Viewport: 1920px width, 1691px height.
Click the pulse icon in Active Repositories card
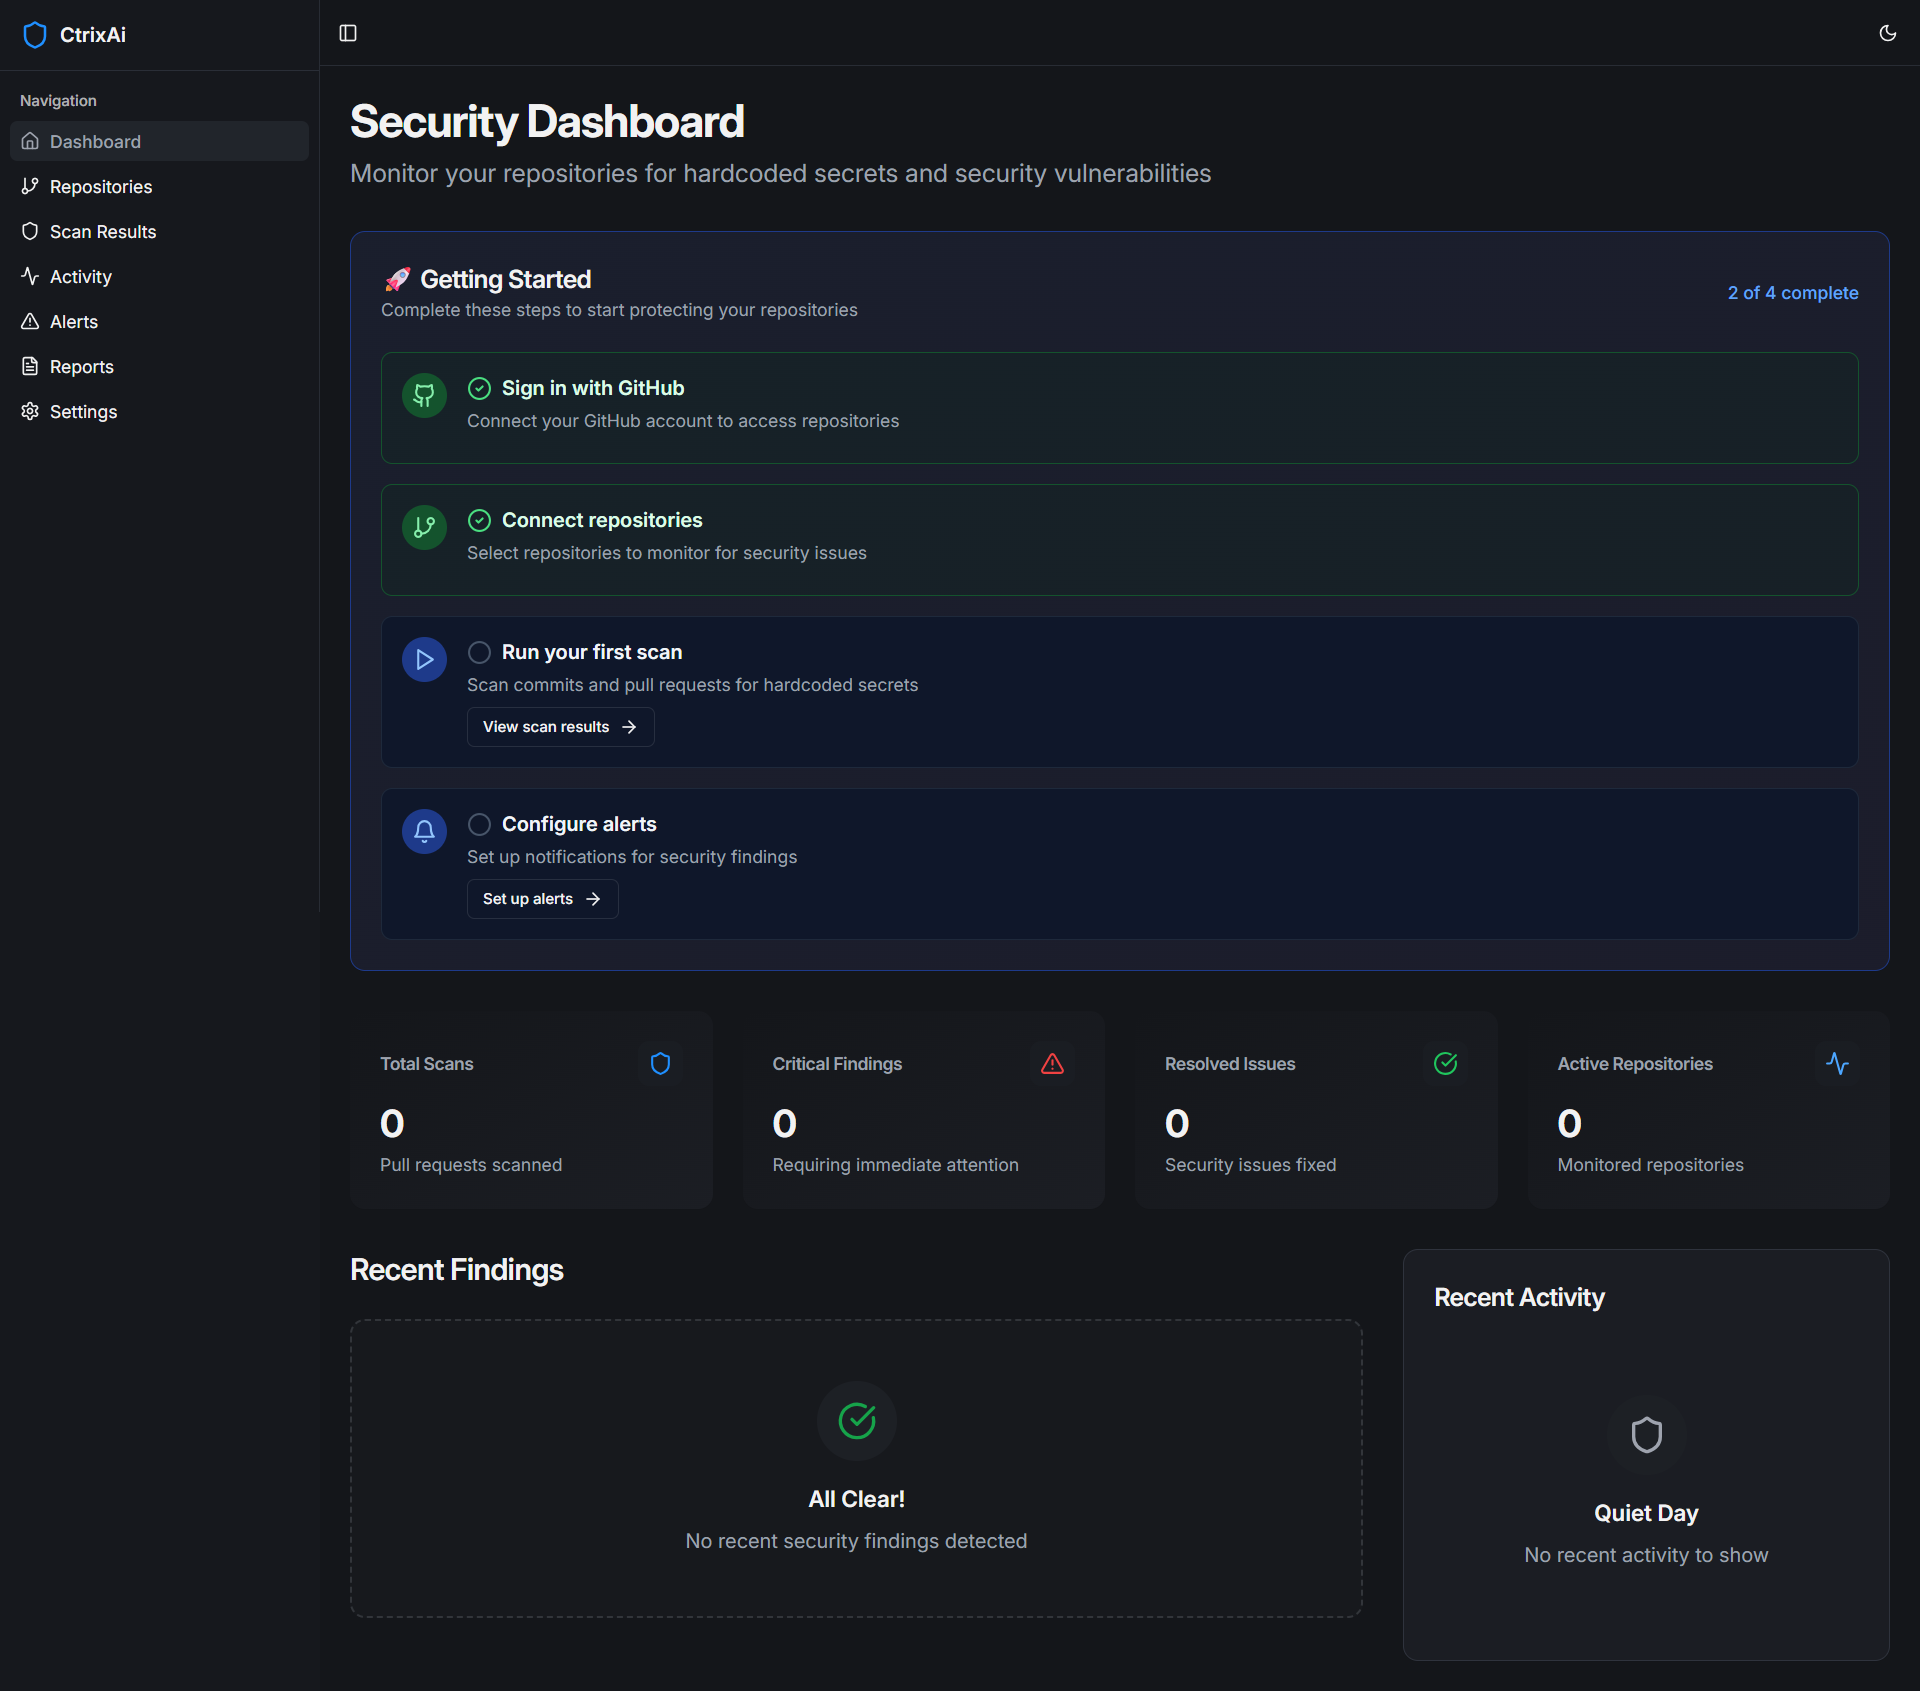[x=1837, y=1063]
